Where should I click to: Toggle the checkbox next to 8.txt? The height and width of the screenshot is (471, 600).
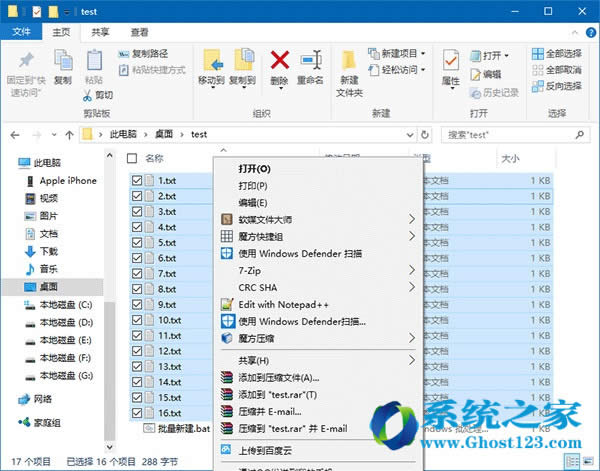pos(137,289)
